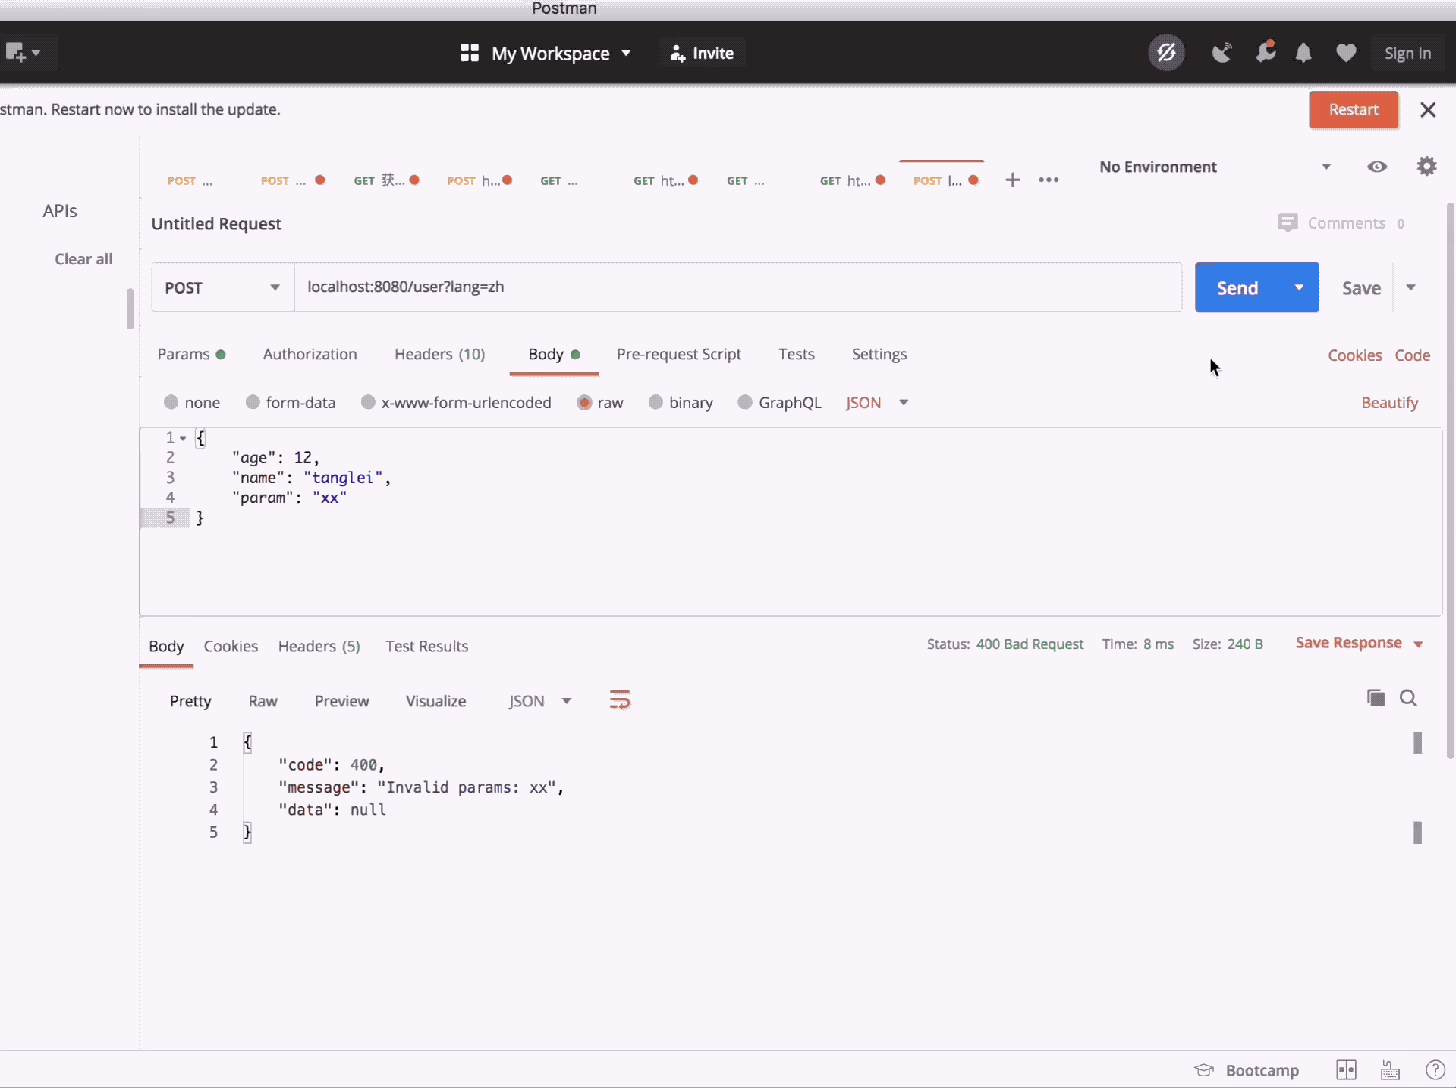The height and width of the screenshot is (1088, 1456).
Task: Open the Save Response dropdown
Action: (1359, 643)
